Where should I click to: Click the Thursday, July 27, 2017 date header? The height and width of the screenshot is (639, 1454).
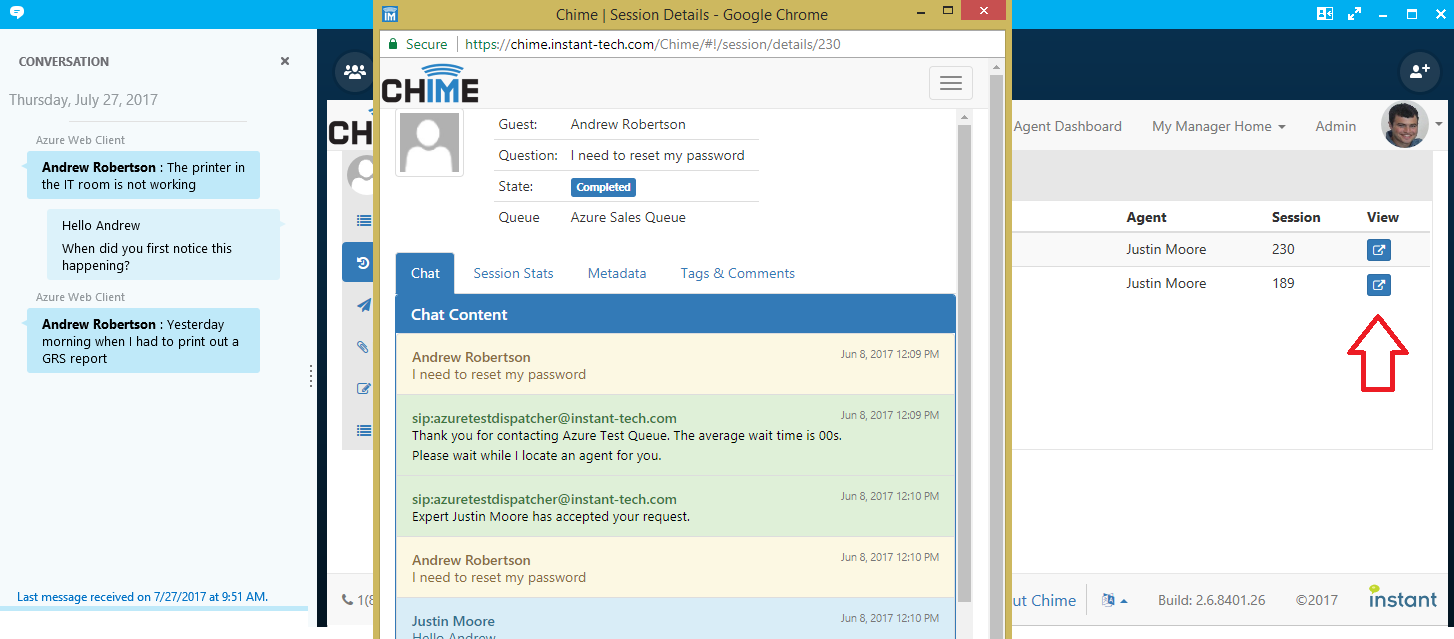[x=83, y=100]
